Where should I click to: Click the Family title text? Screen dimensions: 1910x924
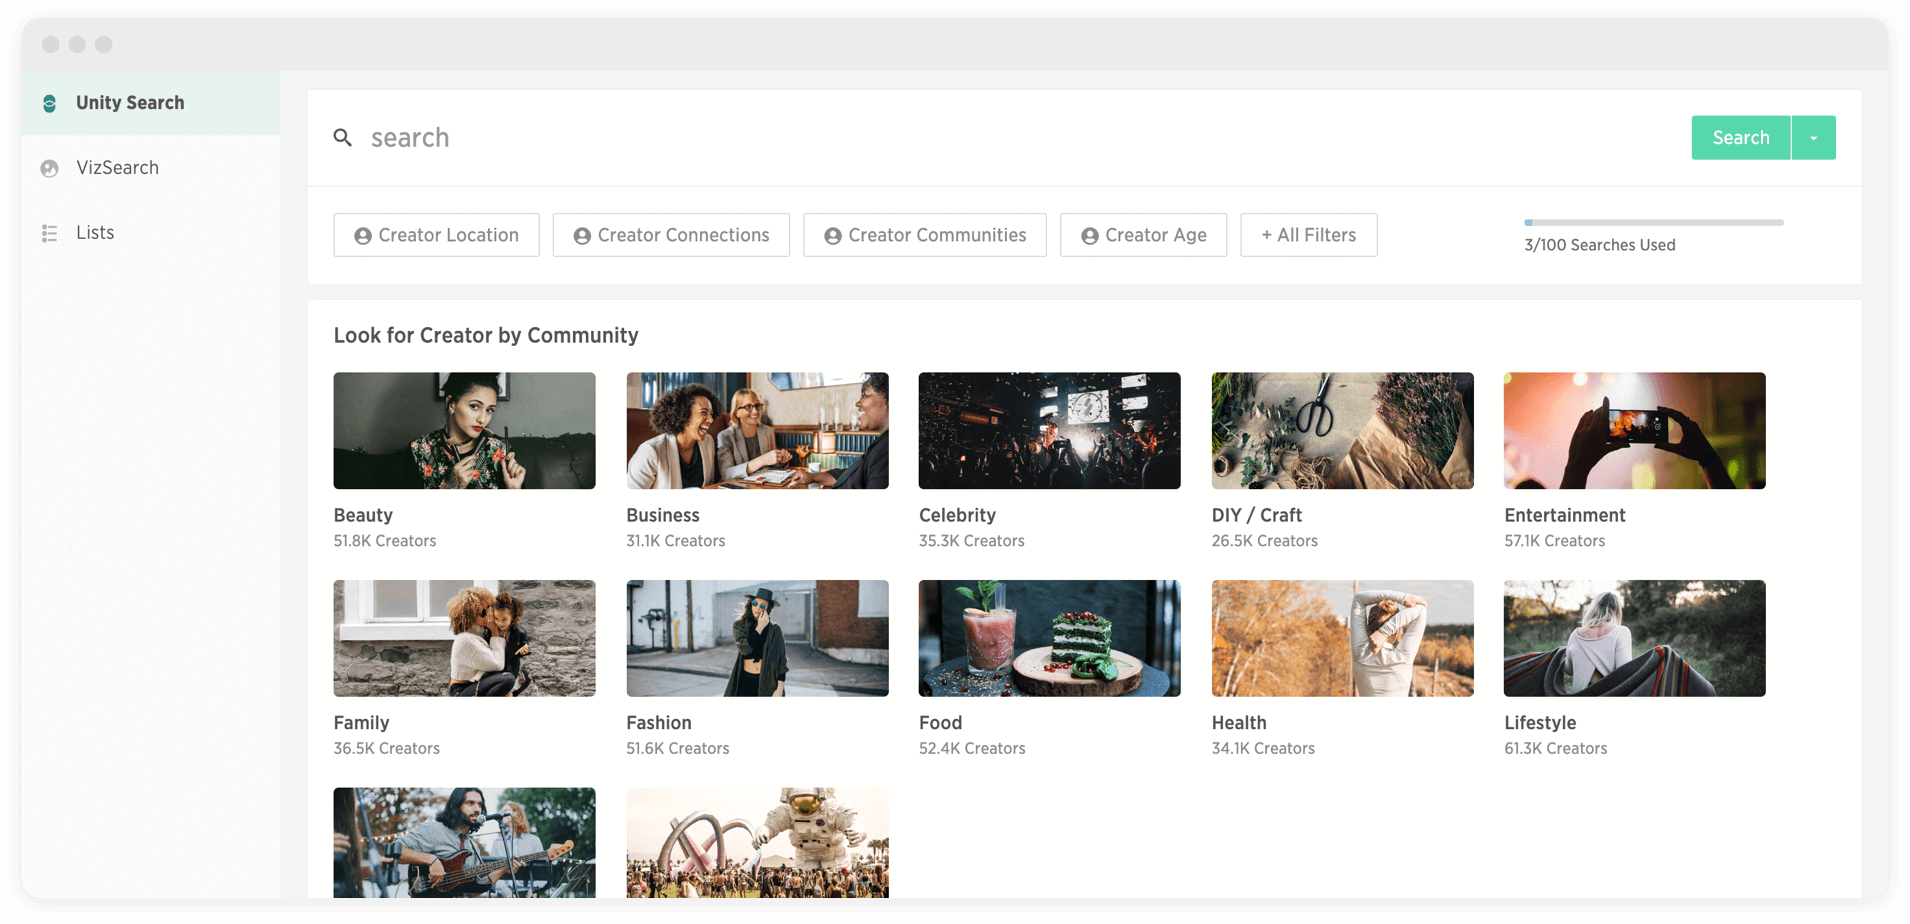coord(362,723)
